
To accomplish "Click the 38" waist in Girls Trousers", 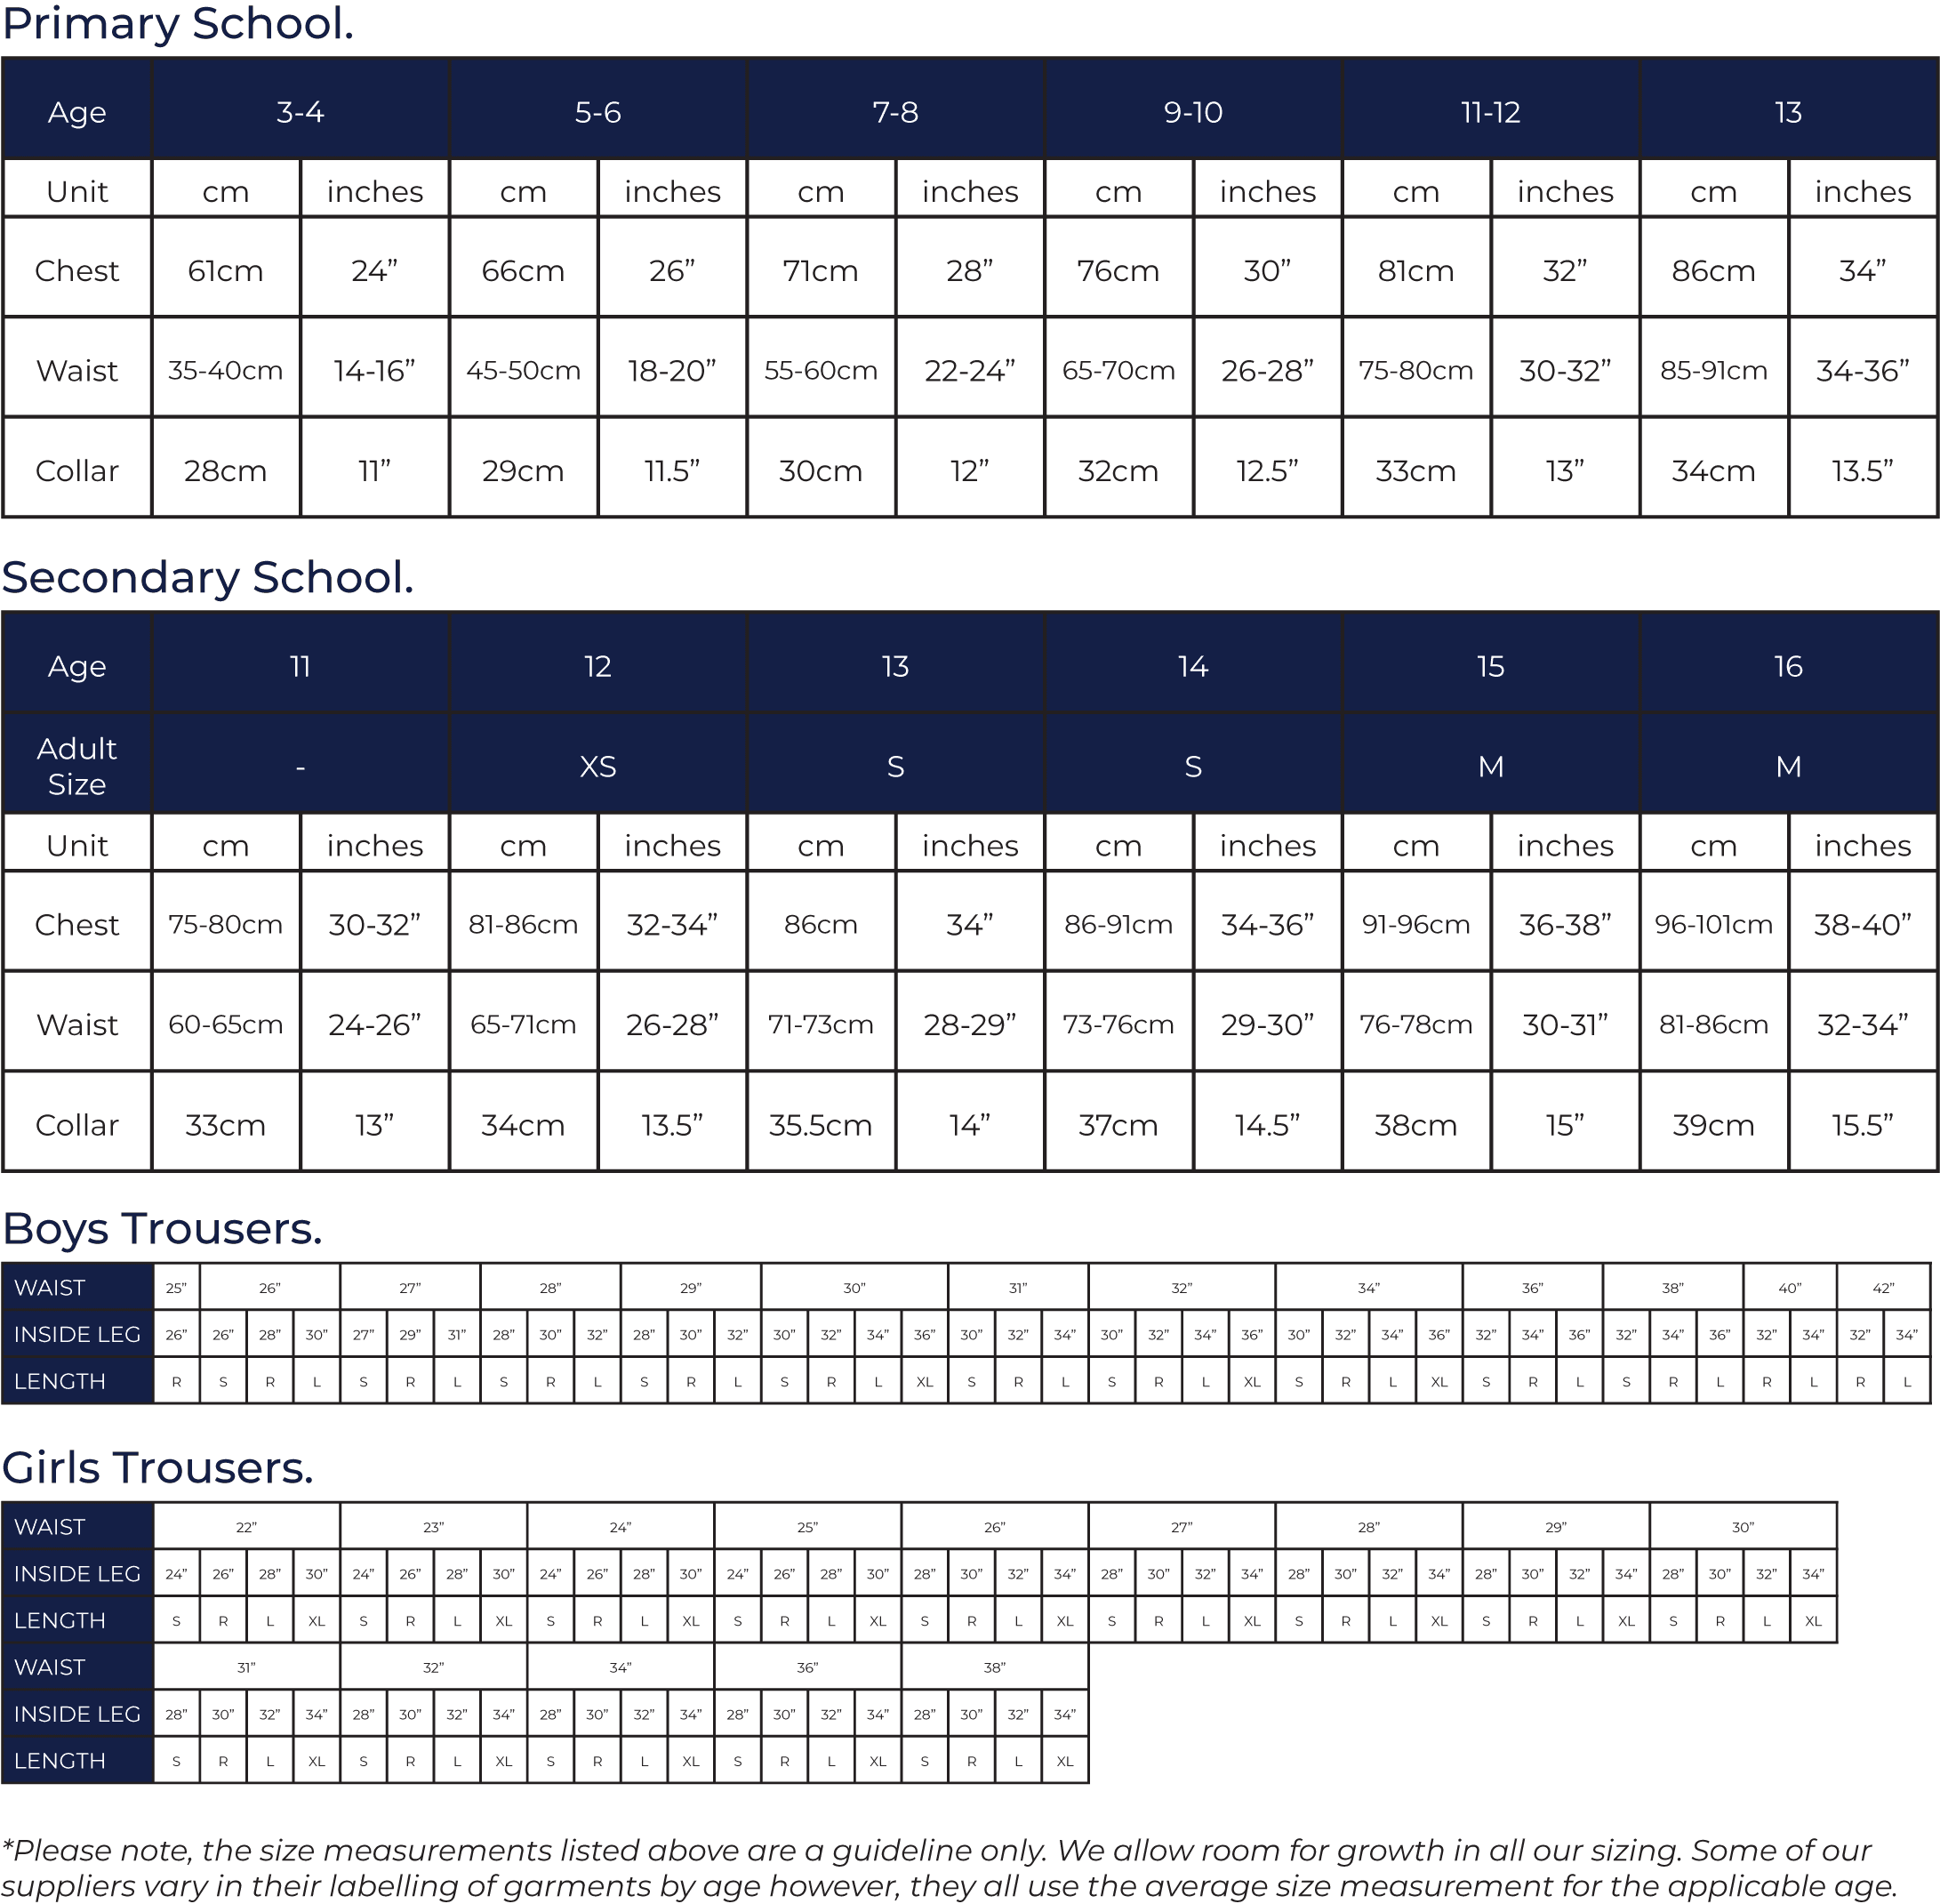I will click(994, 1667).
